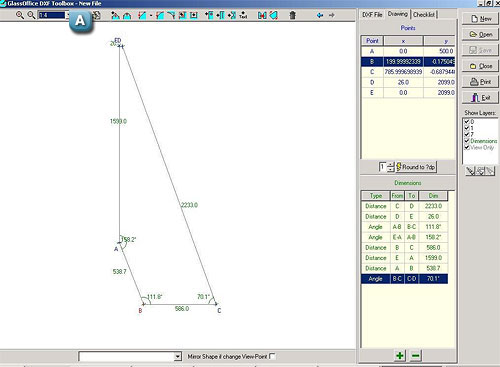500x367 pixels.
Task: Select the Distance B to C 586.0 row
Action: click(x=404, y=248)
